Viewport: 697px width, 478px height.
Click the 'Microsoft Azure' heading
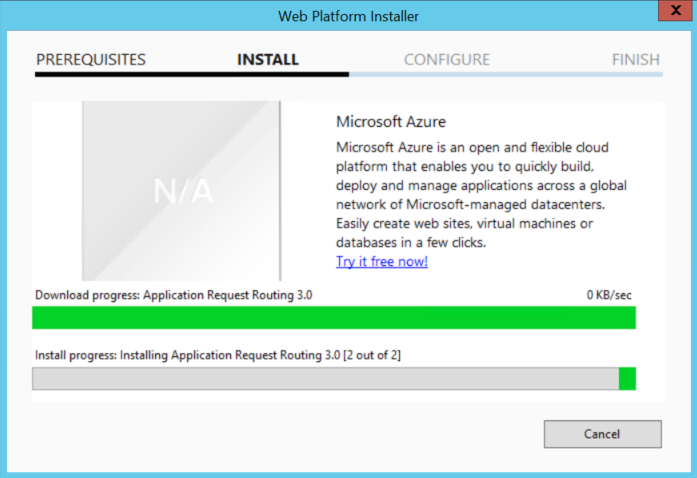pos(391,121)
